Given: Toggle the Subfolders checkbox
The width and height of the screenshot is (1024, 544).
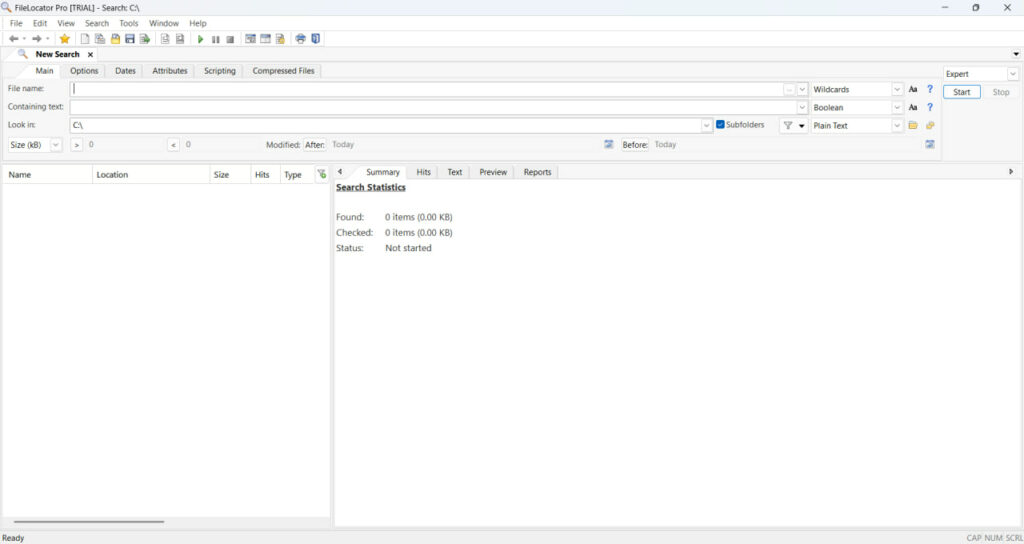Looking at the screenshot, I should (x=720, y=125).
